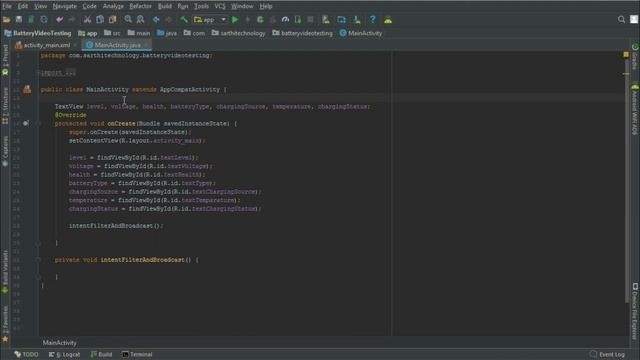
Task: Click the src folder breadcrumb
Action: coord(112,33)
